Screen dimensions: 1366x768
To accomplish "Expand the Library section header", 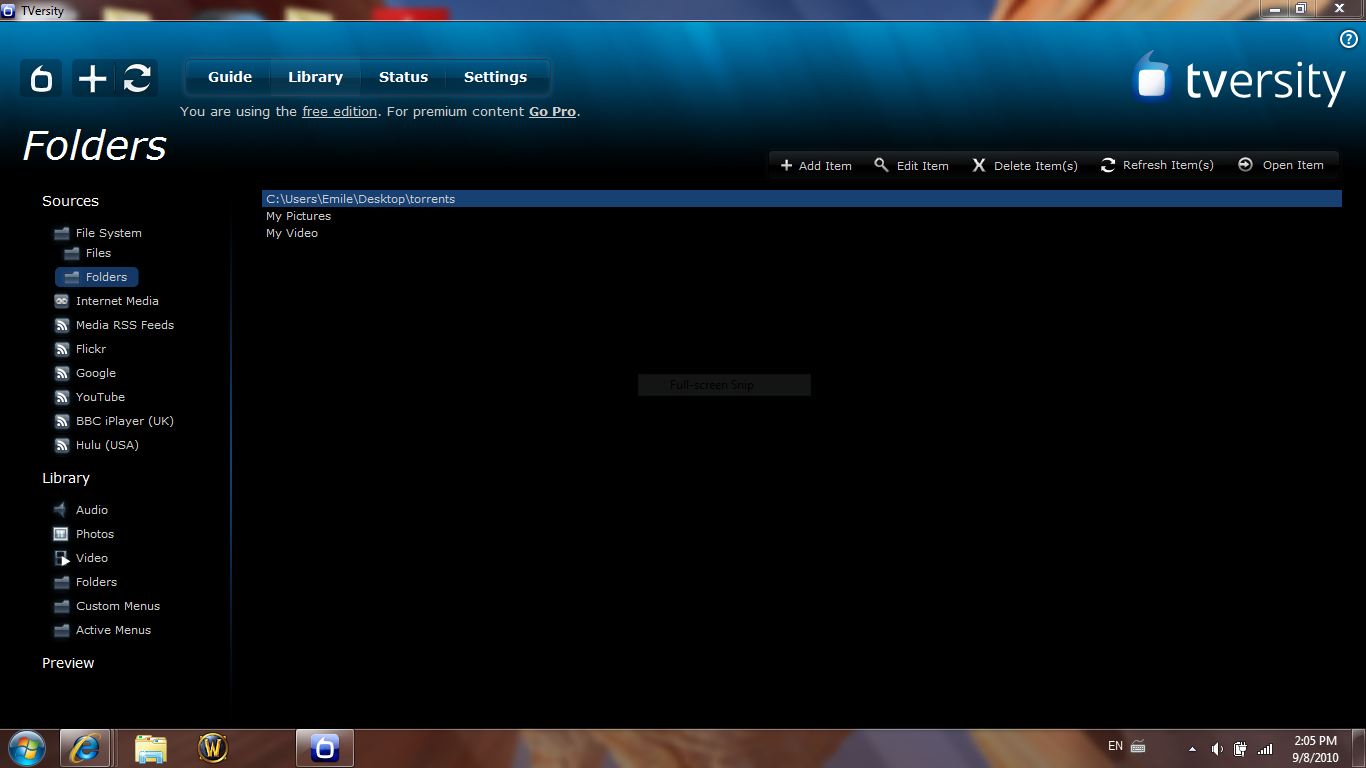I will coord(65,478).
